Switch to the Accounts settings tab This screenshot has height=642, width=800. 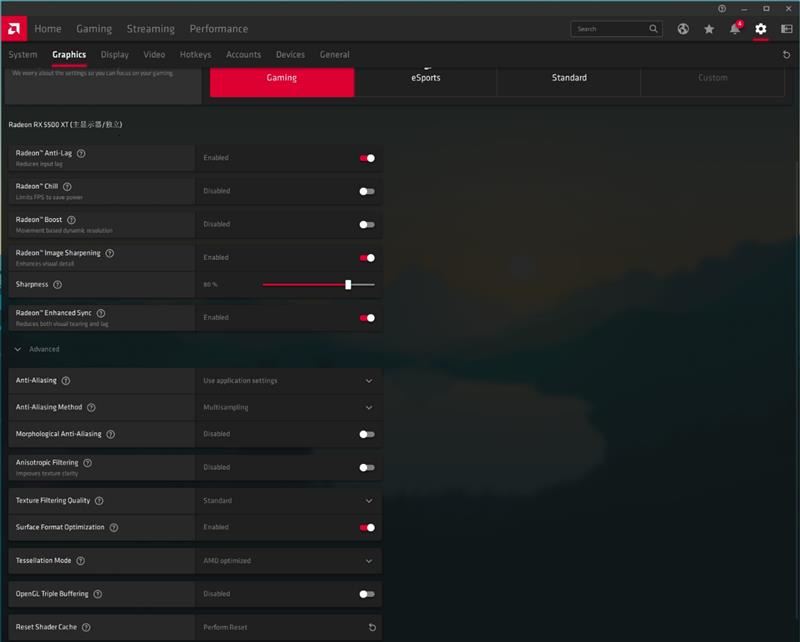click(x=243, y=55)
